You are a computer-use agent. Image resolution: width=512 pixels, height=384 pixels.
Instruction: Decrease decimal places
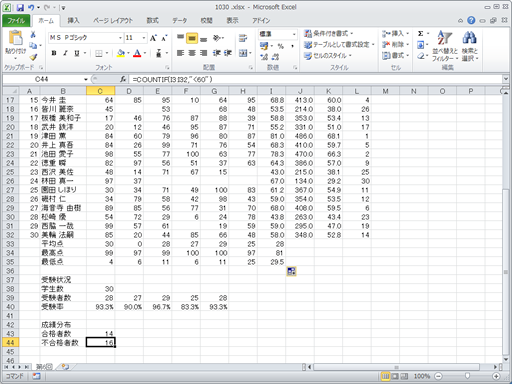[x=275, y=57]
